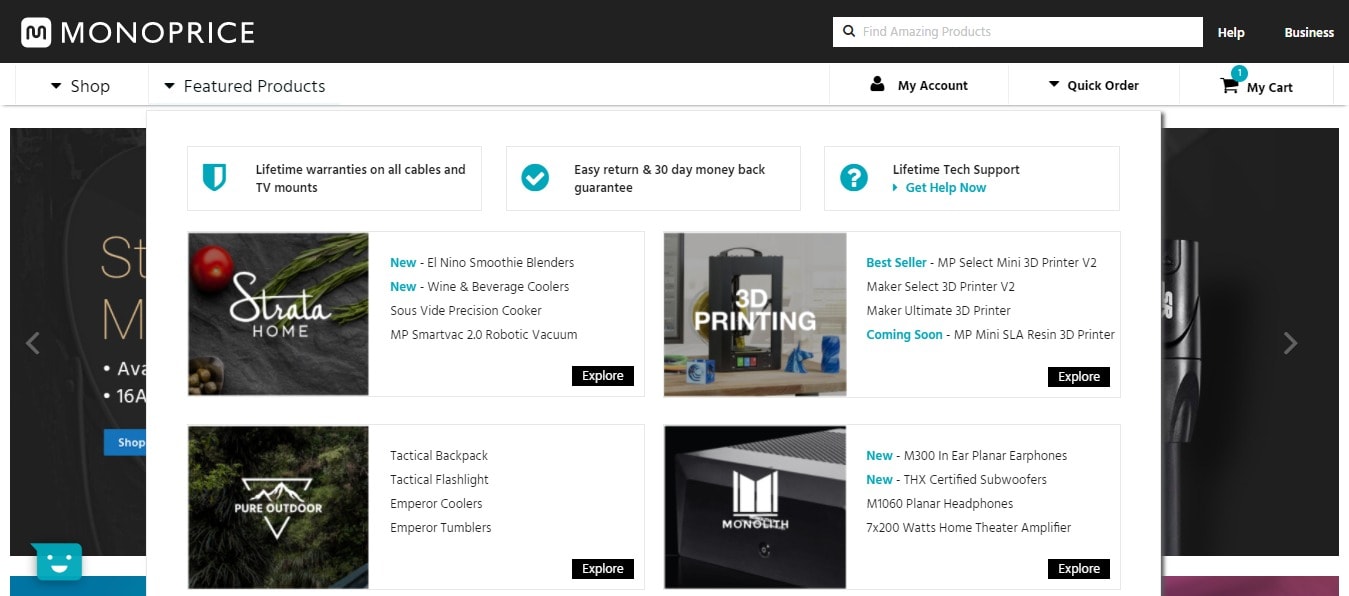
Task: Expand the Shop dropdown menu
Action: 80,86
